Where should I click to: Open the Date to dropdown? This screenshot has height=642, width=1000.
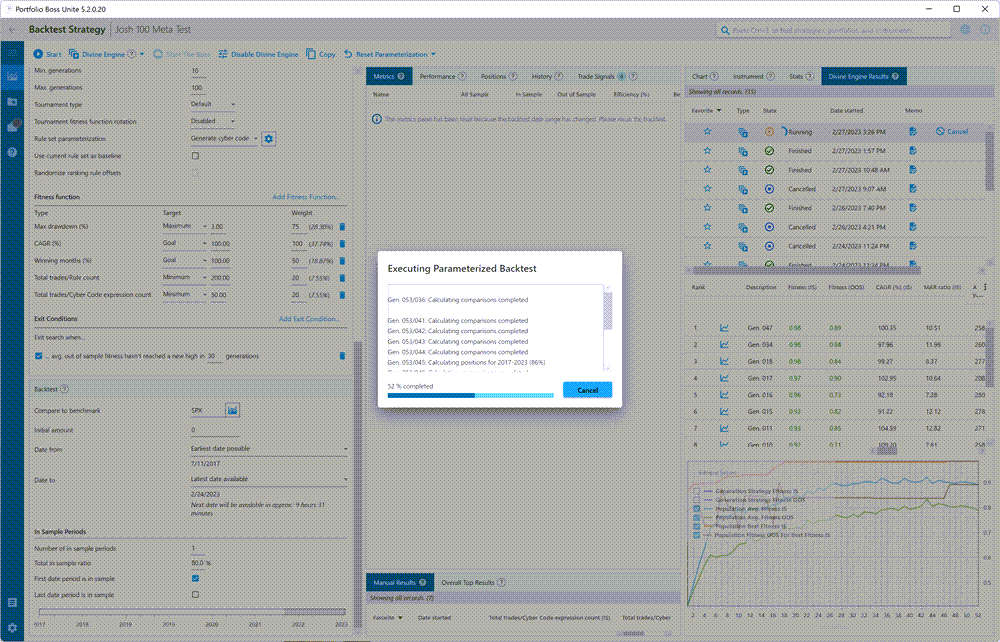[269, 479]
